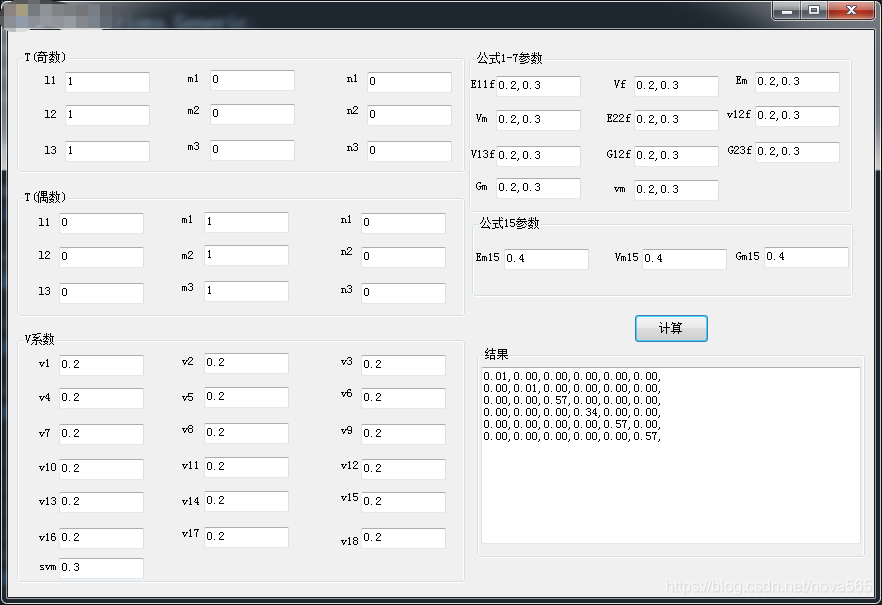Click the l1 field in T(偶数) group

tap(101, 223)
